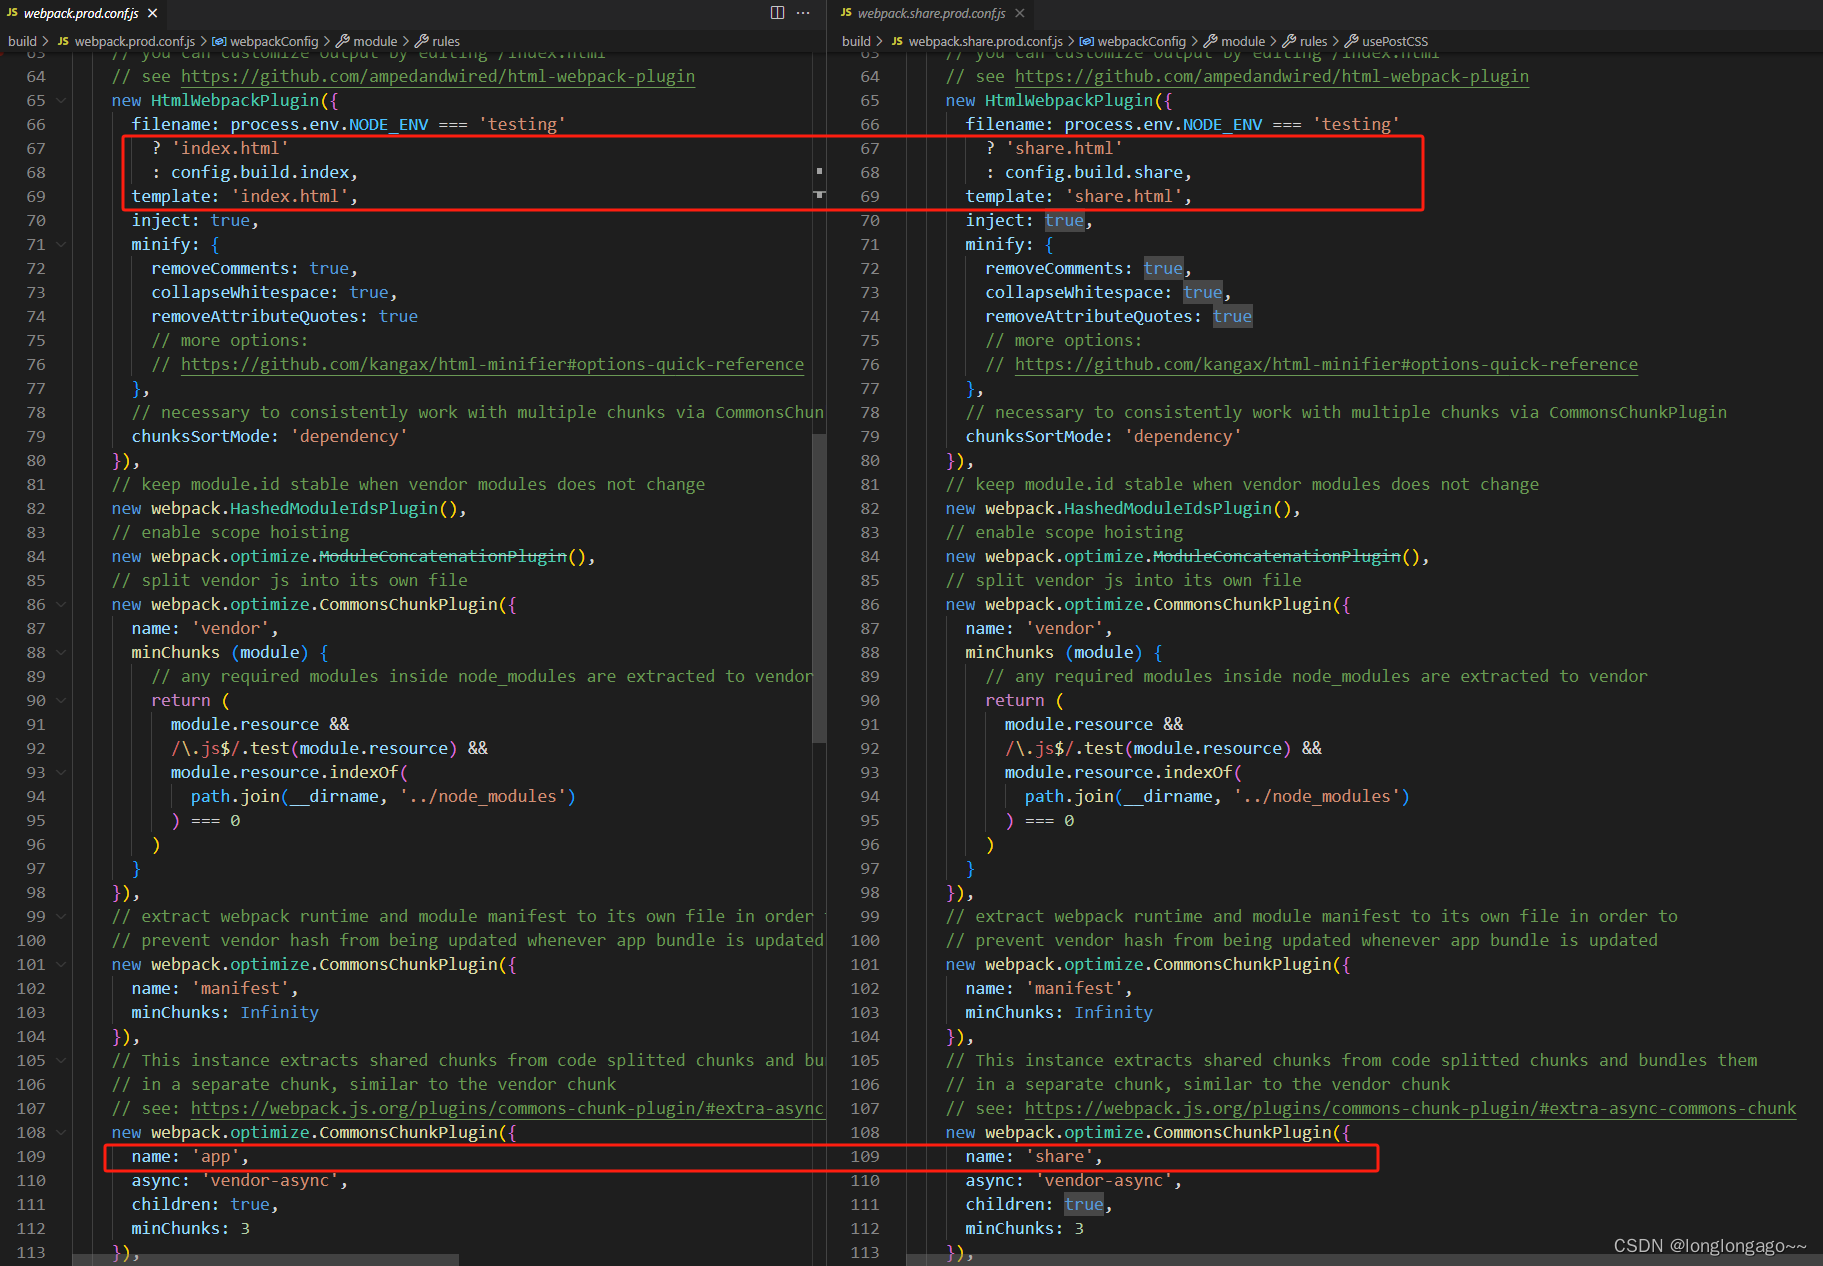This screenshot has height=1266, width=1823.
Task: Fold the comment block at line 99
Action: pos(61,917)
